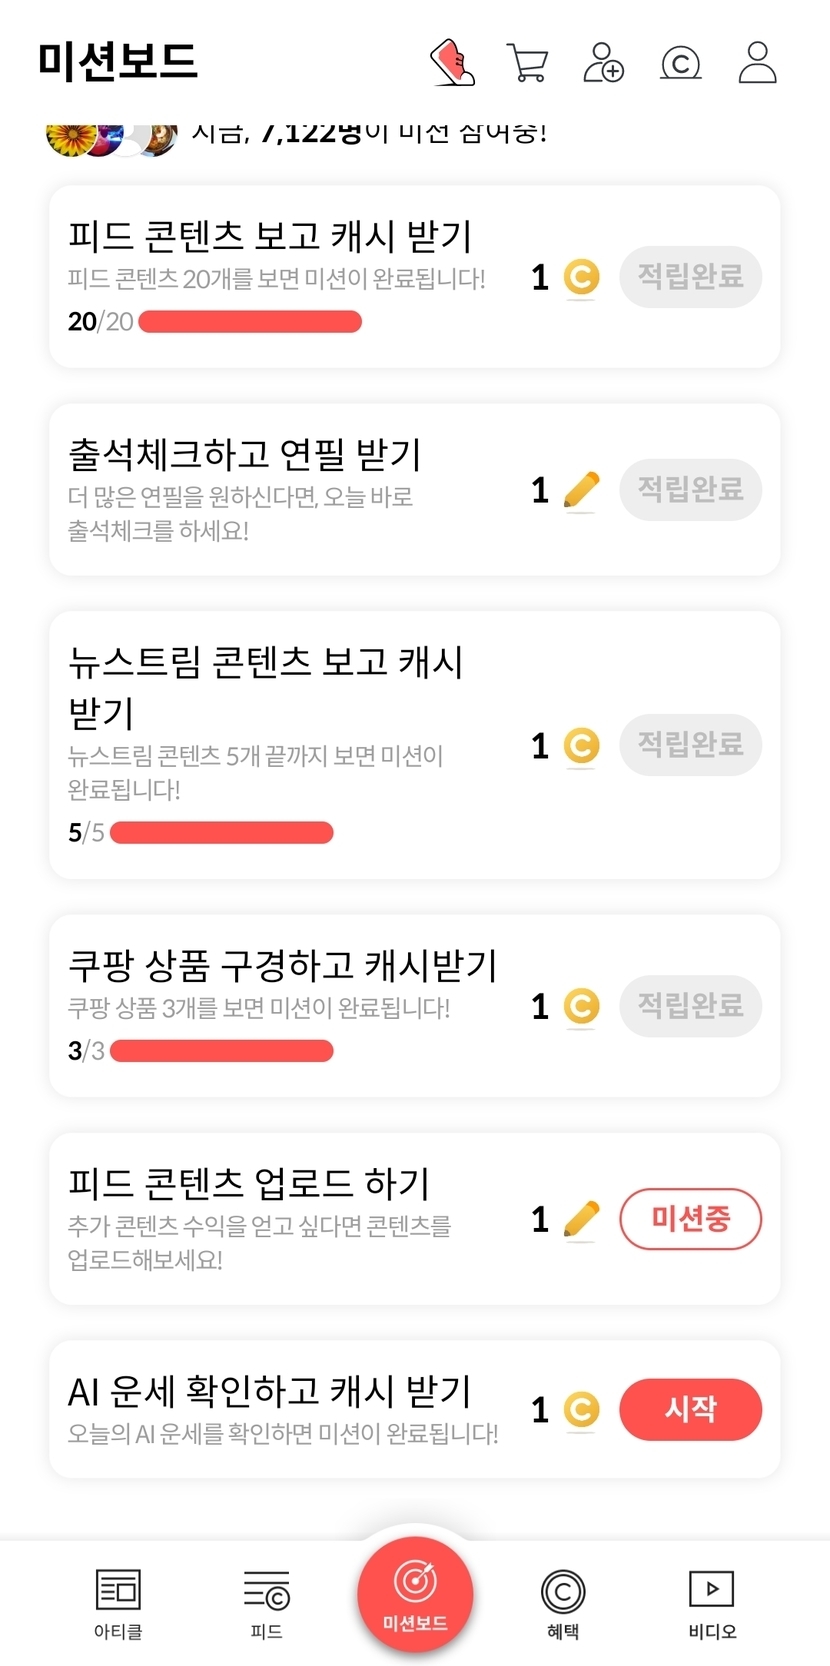Go to the 비디오 tab
Image resolution: width=830 pixels, height=1666 pixels.
click(x=712, y=1603)
